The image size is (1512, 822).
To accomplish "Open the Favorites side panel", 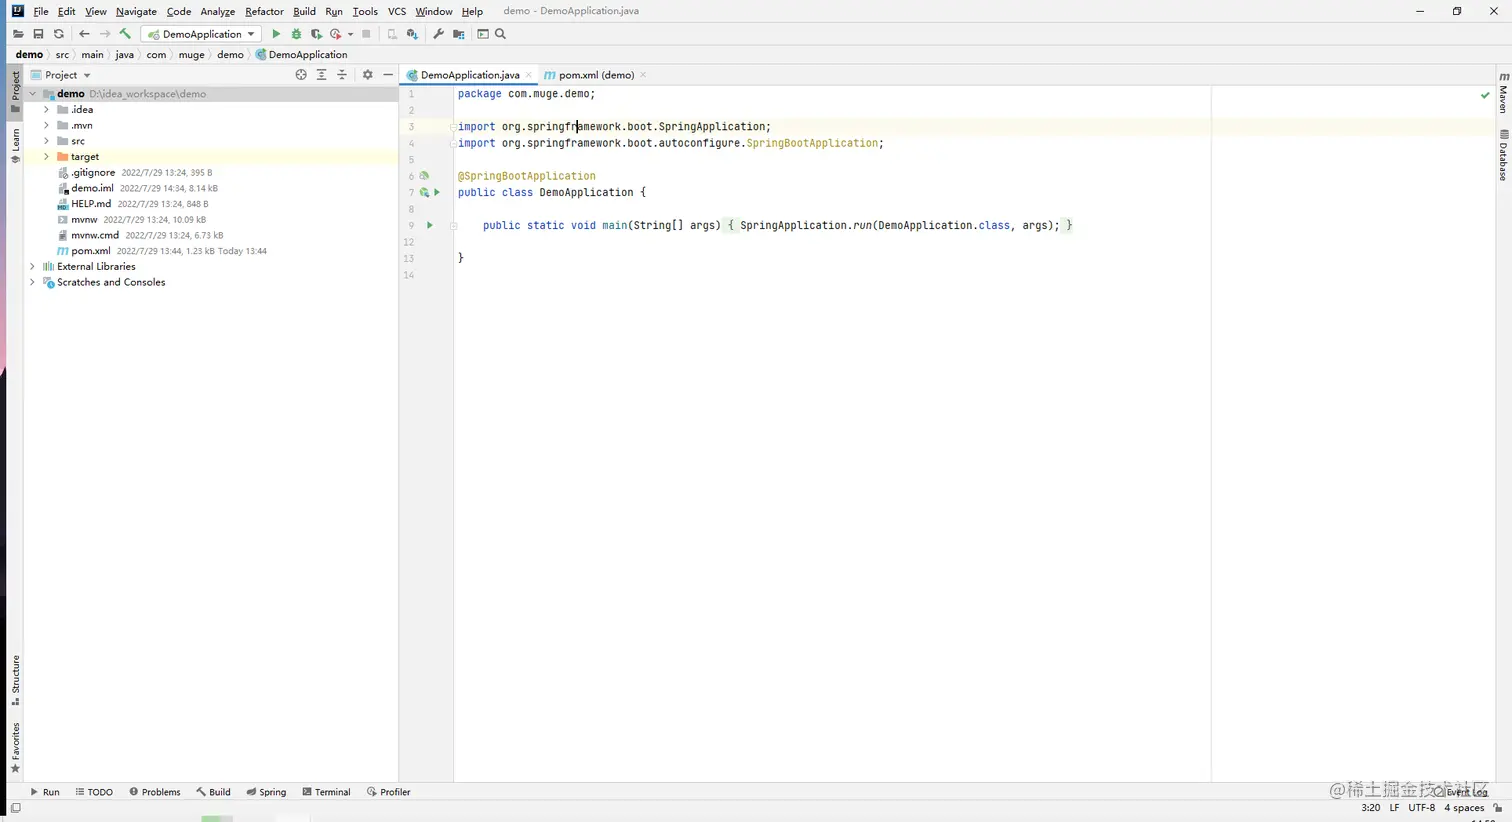I will [x=15, y=748].
